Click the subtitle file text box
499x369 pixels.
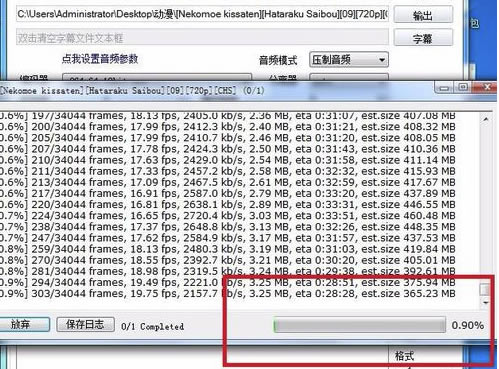coord(202,37)
